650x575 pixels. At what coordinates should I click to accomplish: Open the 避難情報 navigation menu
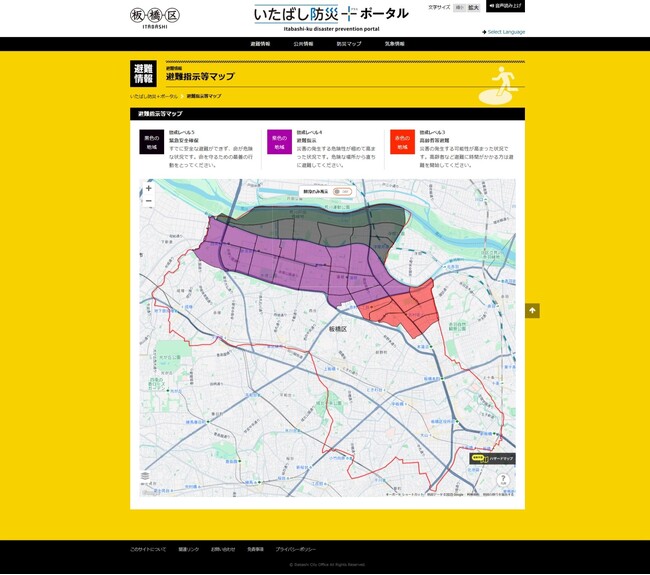[x=260, y=44]
